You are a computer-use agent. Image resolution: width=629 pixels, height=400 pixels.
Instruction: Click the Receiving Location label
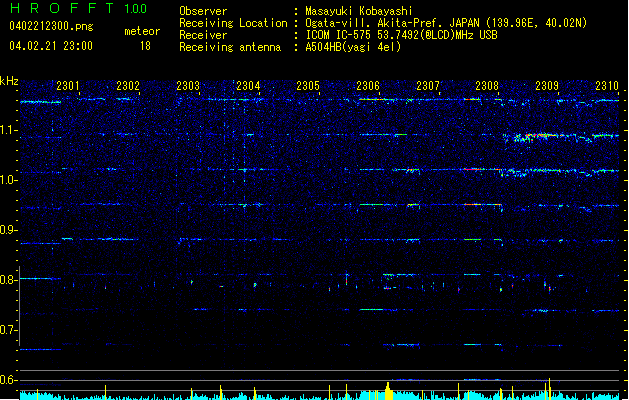(x=233, y=23)
